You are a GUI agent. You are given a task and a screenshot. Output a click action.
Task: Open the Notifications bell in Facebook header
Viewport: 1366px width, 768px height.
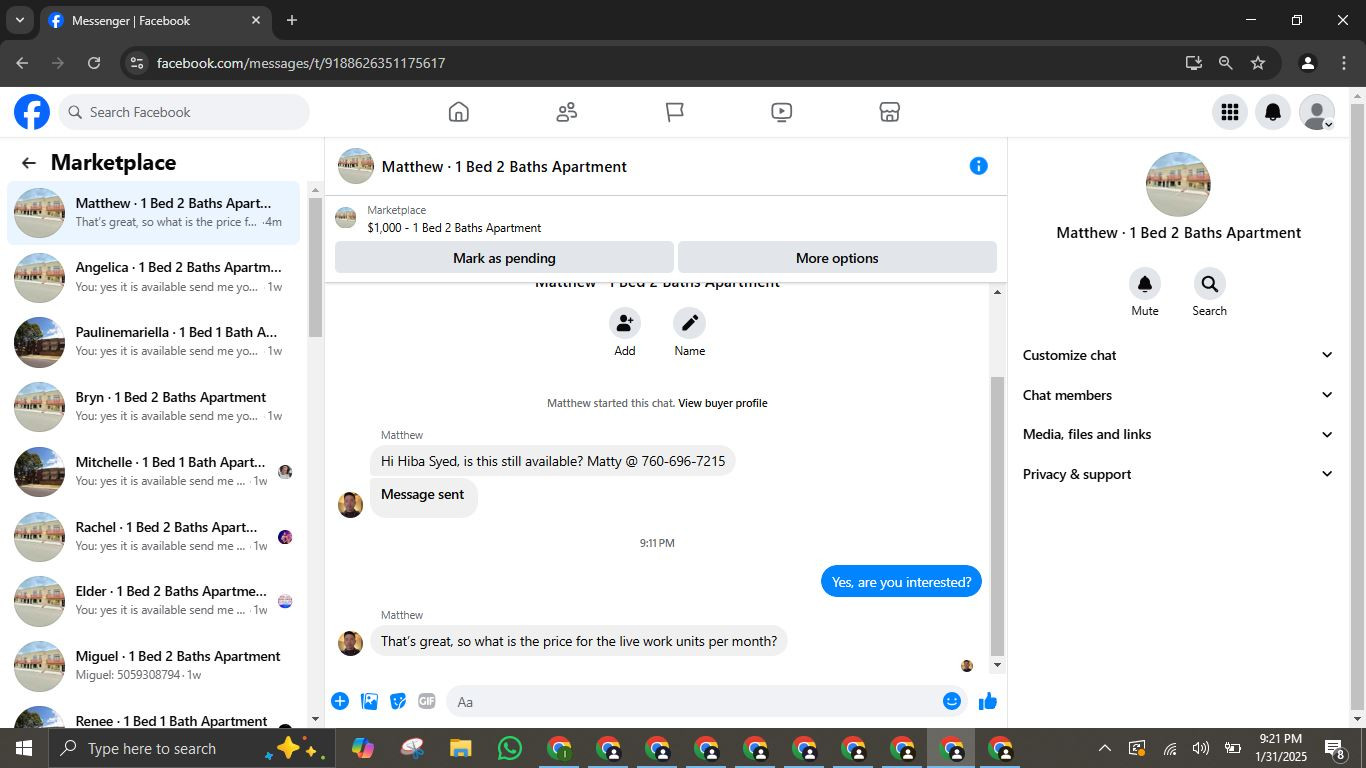1273,112
